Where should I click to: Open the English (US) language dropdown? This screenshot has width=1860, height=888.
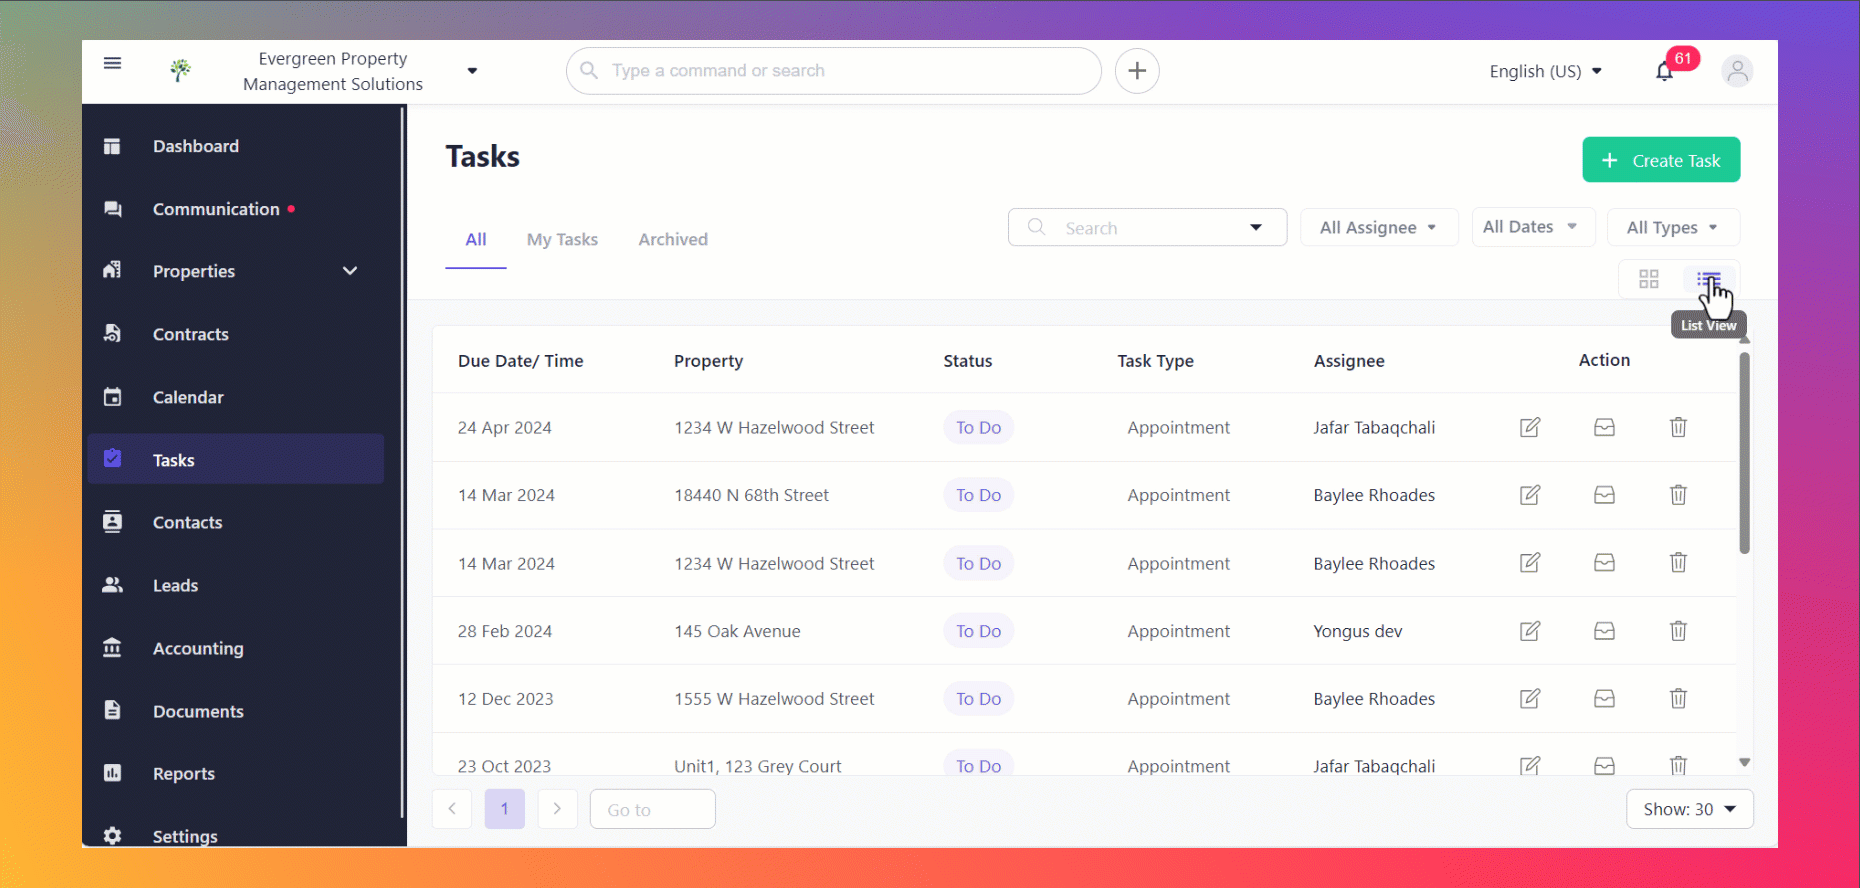pyautogui.click(x=1545, y=71)
